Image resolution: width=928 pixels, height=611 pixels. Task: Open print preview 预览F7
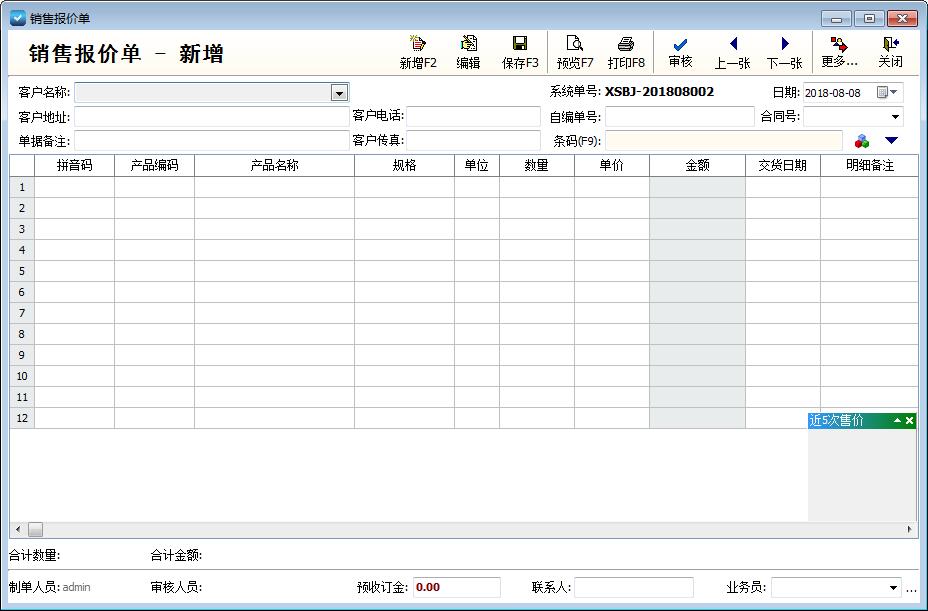[575, 52]
